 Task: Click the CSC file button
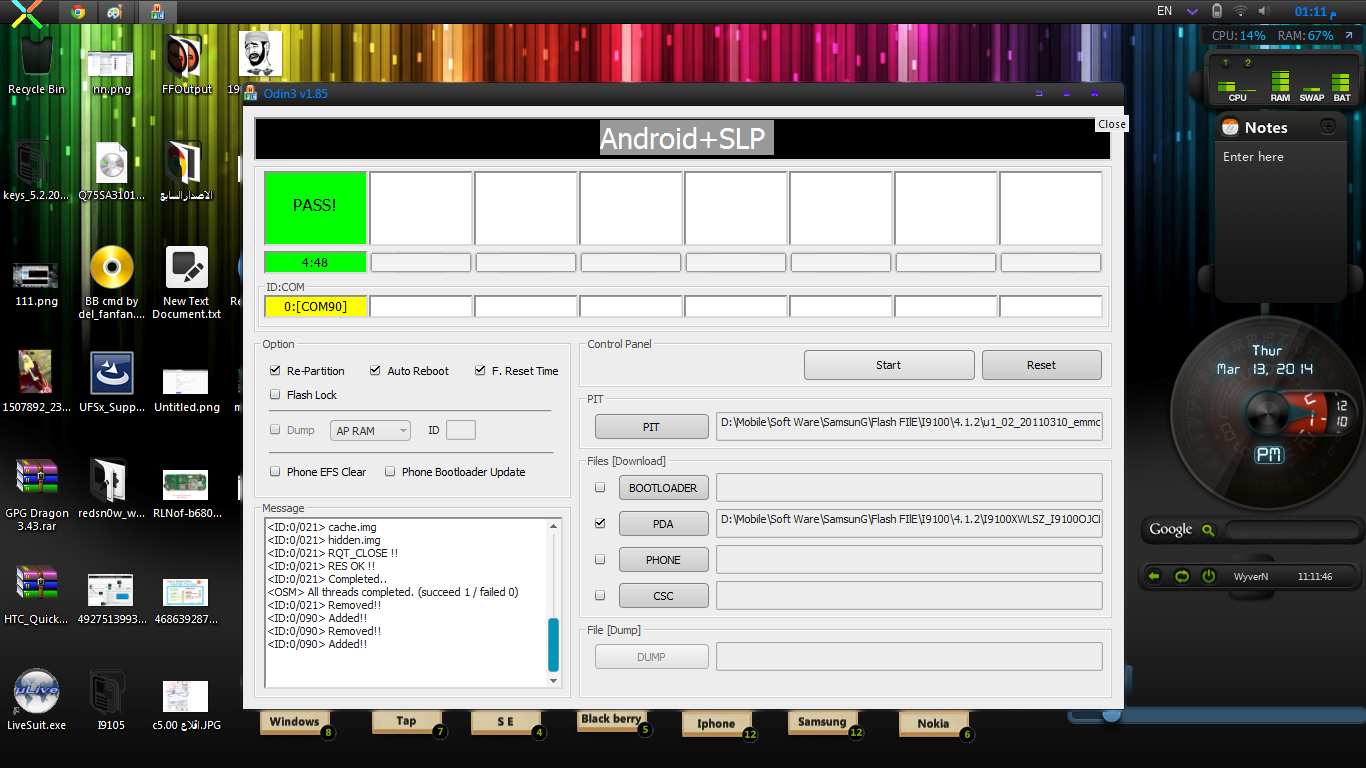(x=663, y=596)
